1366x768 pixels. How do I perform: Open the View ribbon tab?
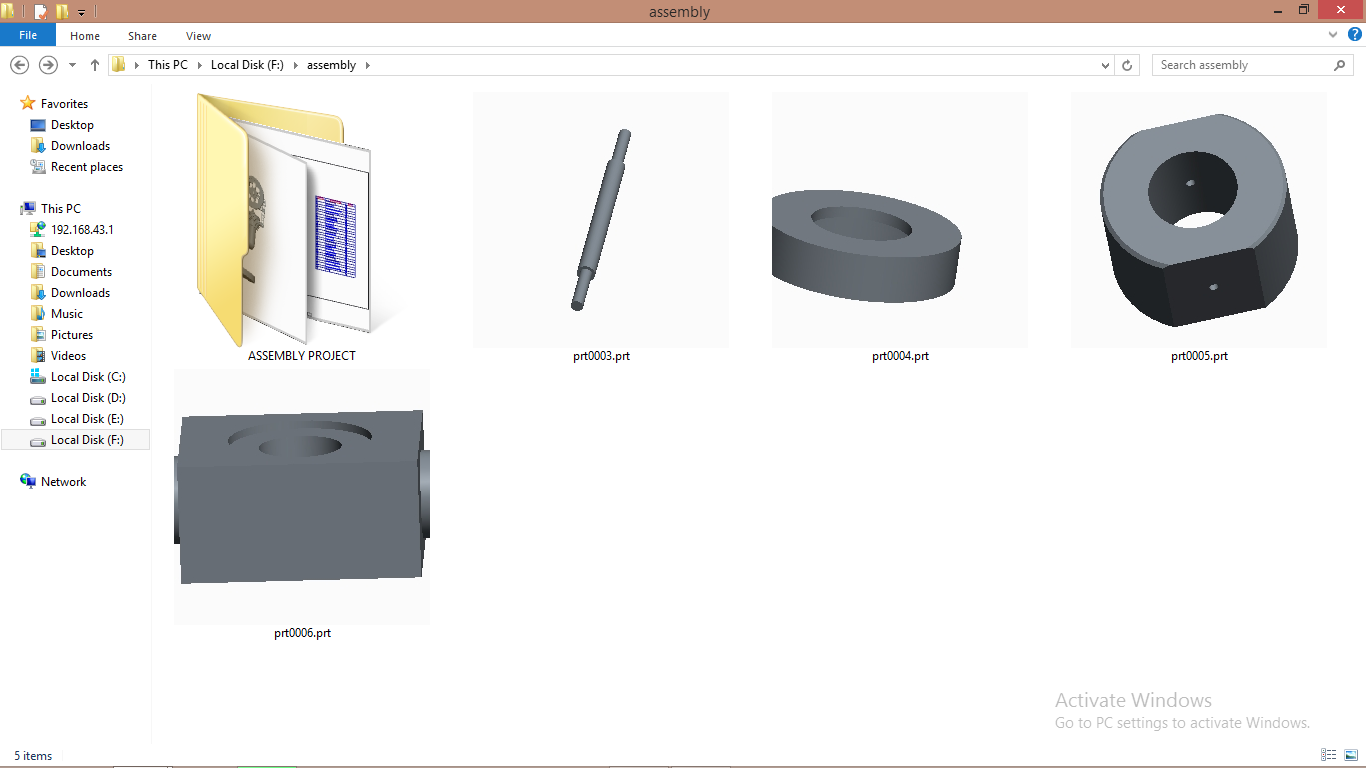[198, 36]
